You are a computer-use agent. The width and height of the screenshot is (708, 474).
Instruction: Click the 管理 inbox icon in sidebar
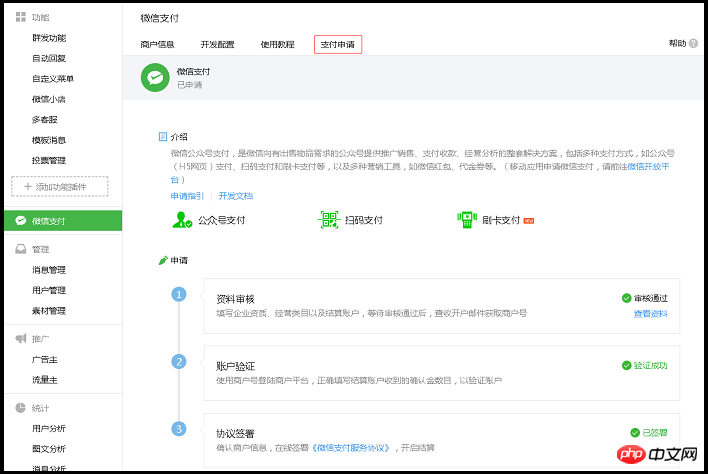(x=21, y=249)
